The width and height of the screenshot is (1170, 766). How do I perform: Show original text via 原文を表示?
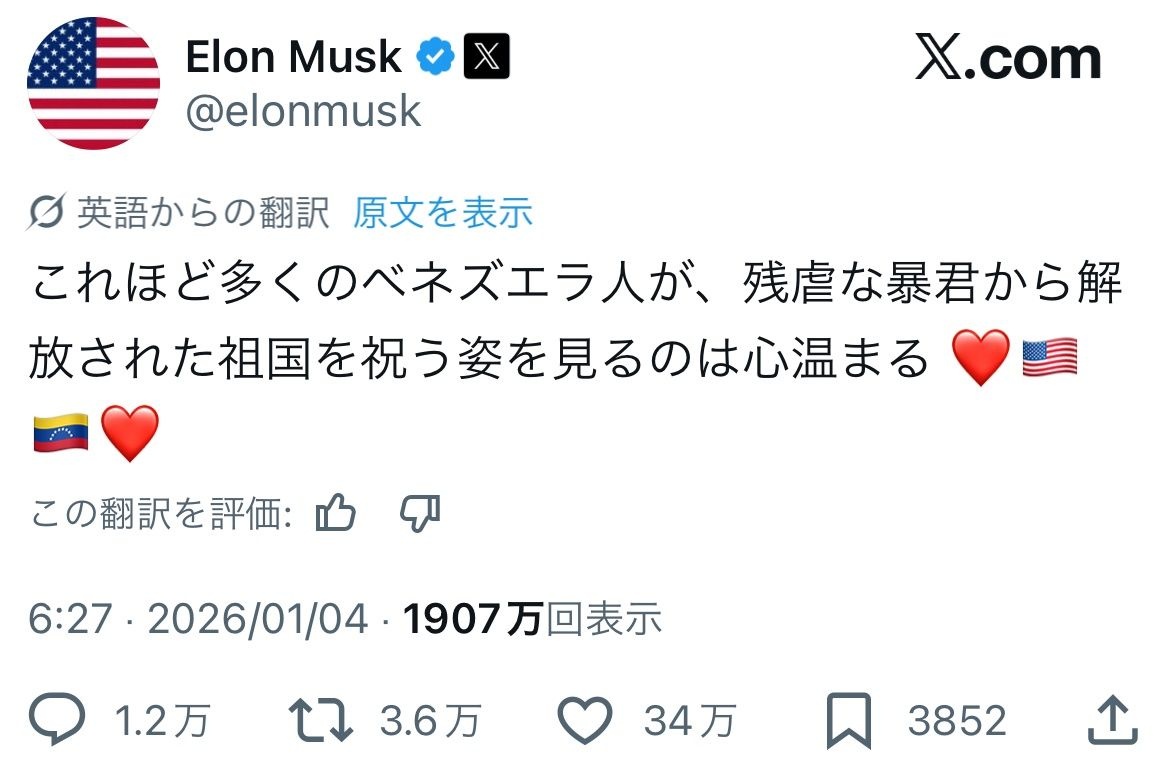443,213
